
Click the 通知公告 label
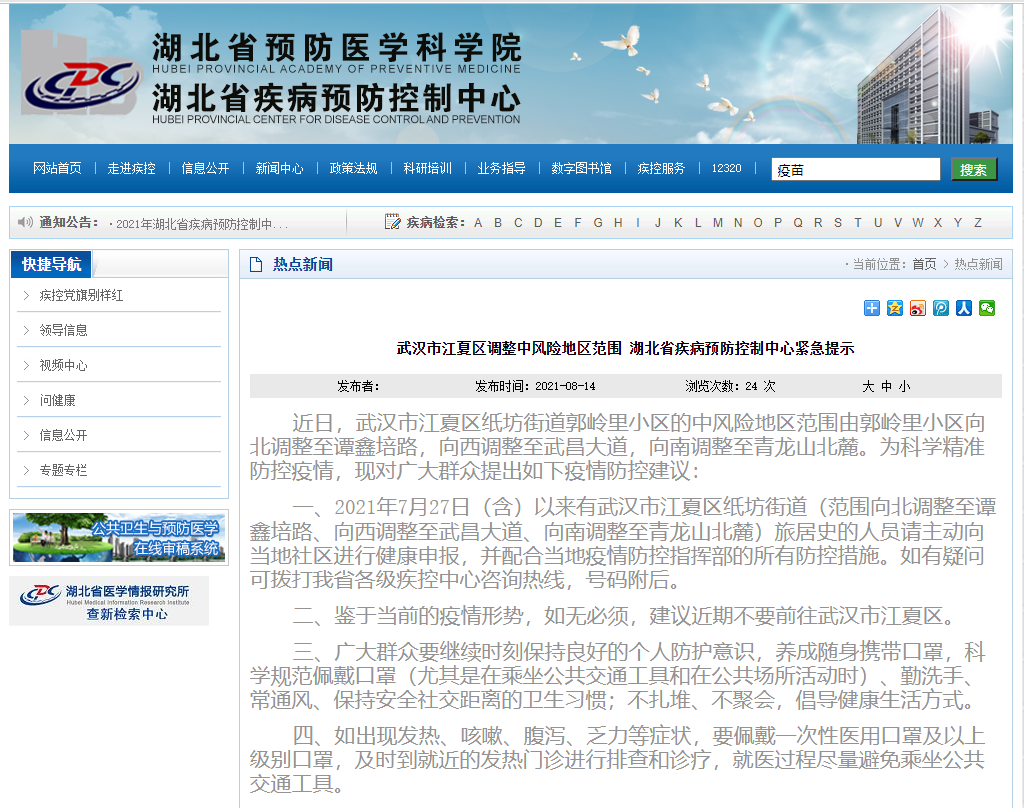click(x=69, y=222)
